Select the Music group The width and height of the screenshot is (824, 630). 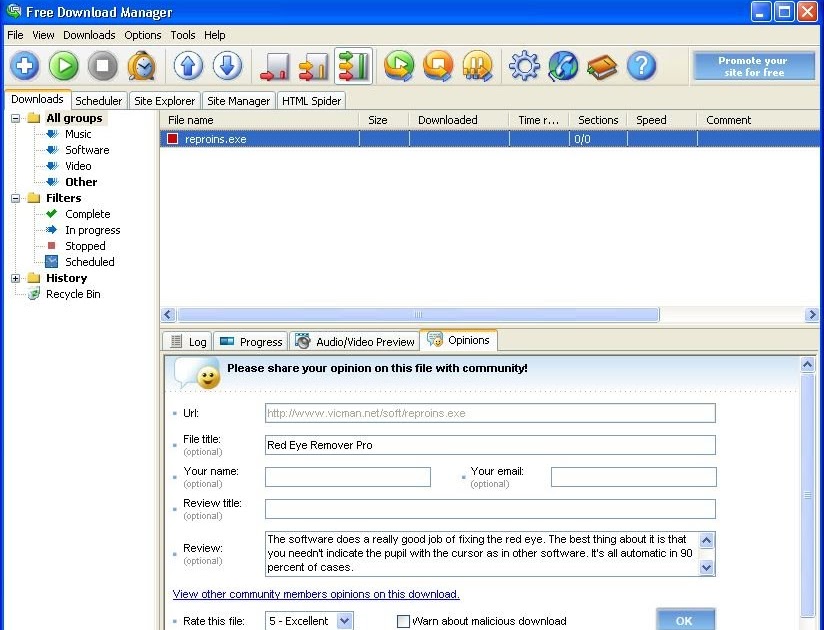78,134
